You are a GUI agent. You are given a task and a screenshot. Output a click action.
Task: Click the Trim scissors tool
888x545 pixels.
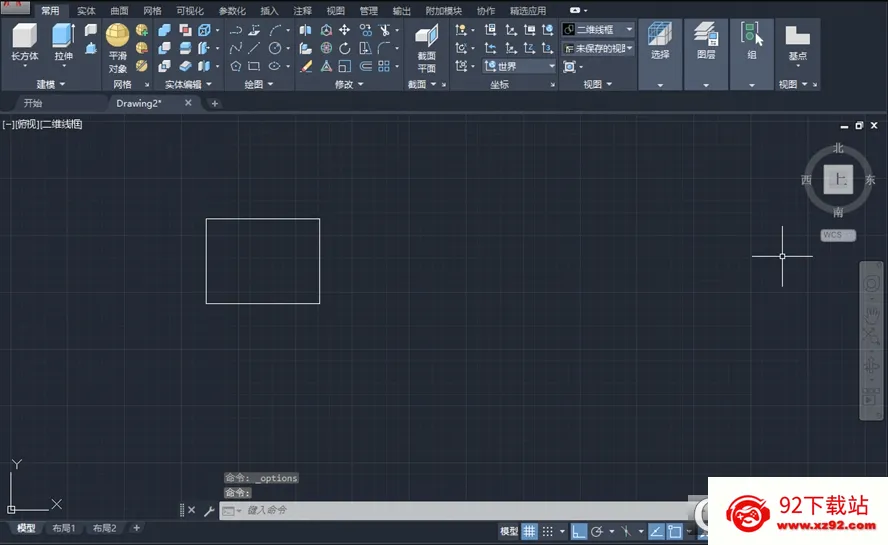point(385,29)
